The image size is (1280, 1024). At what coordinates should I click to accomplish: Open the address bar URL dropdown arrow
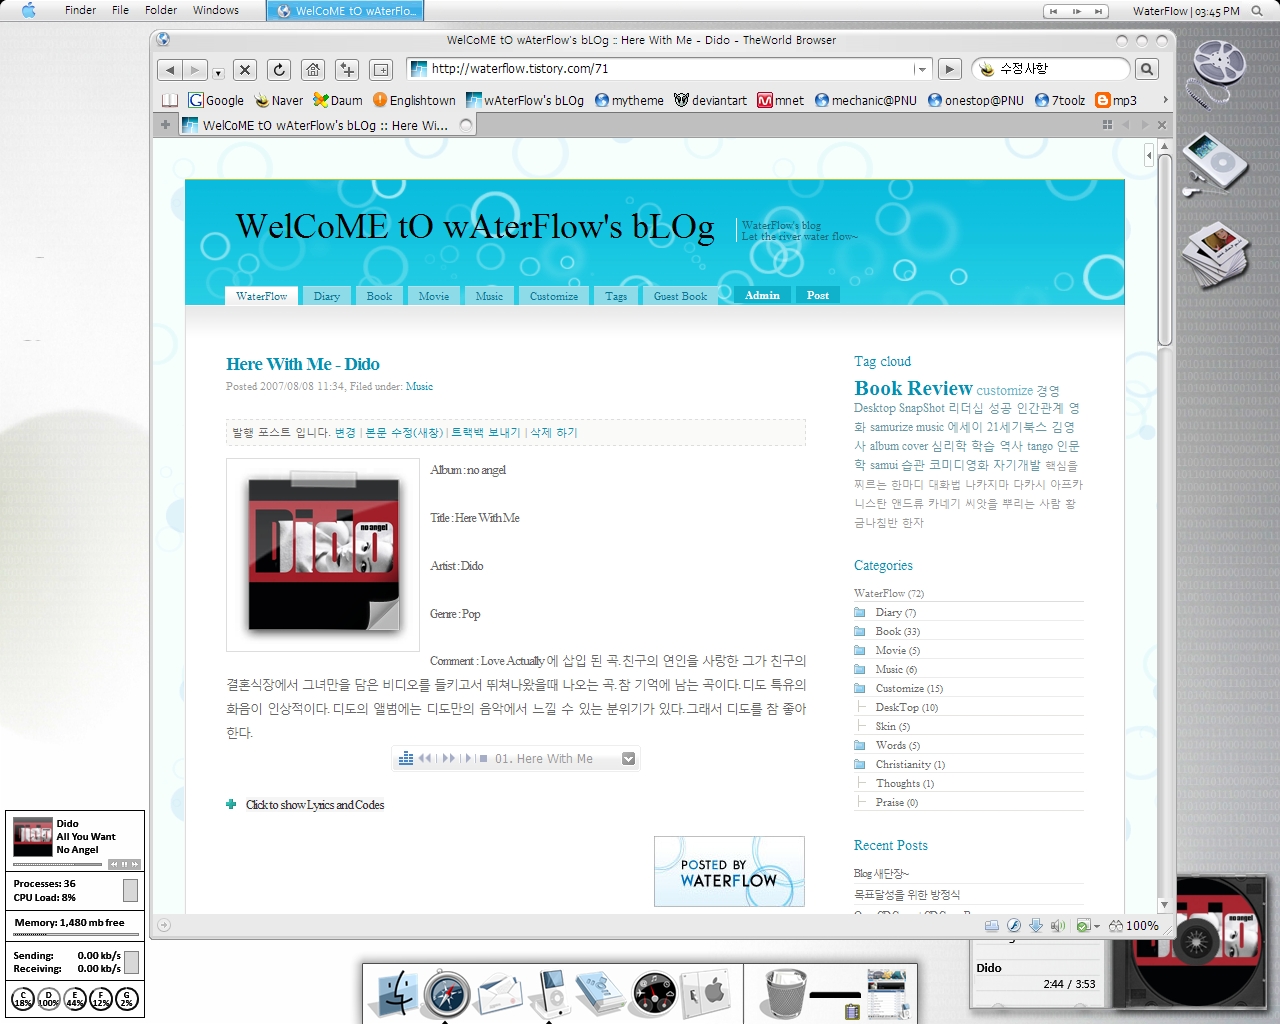point(920,69)
